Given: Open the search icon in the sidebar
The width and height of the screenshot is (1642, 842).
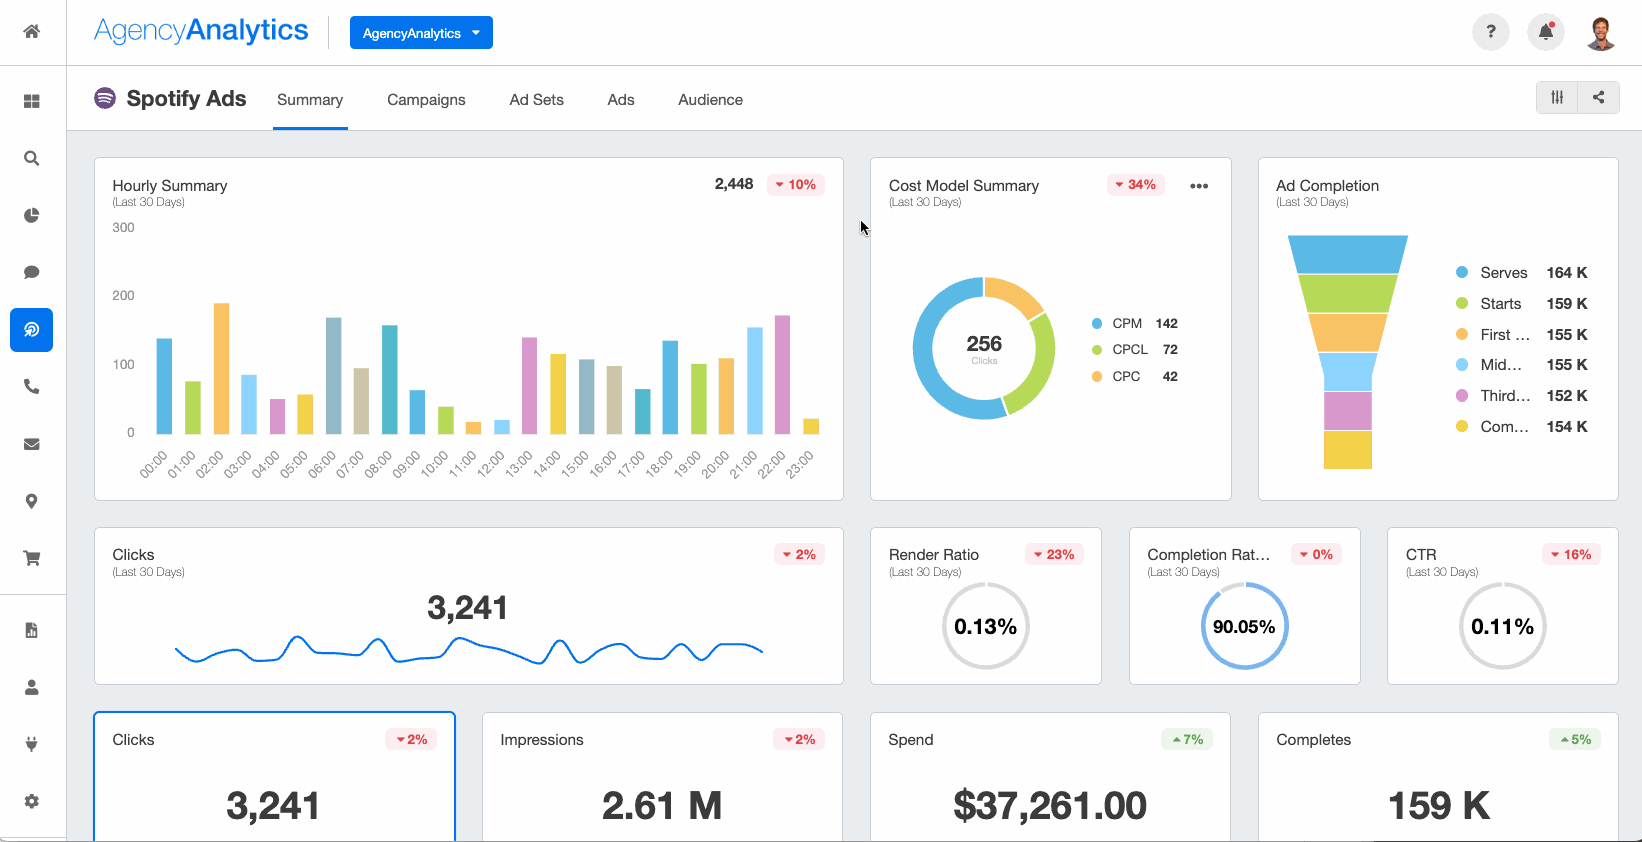Looking at the screenshot, I should pos(32,158).
